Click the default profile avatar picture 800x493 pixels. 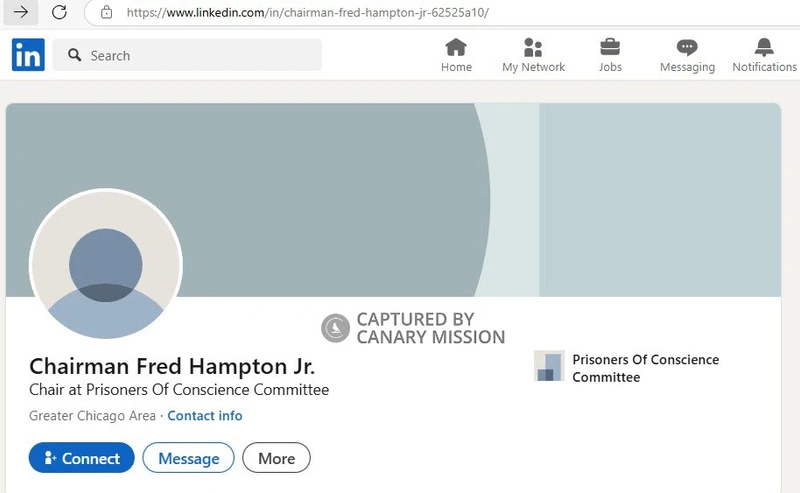106,265
